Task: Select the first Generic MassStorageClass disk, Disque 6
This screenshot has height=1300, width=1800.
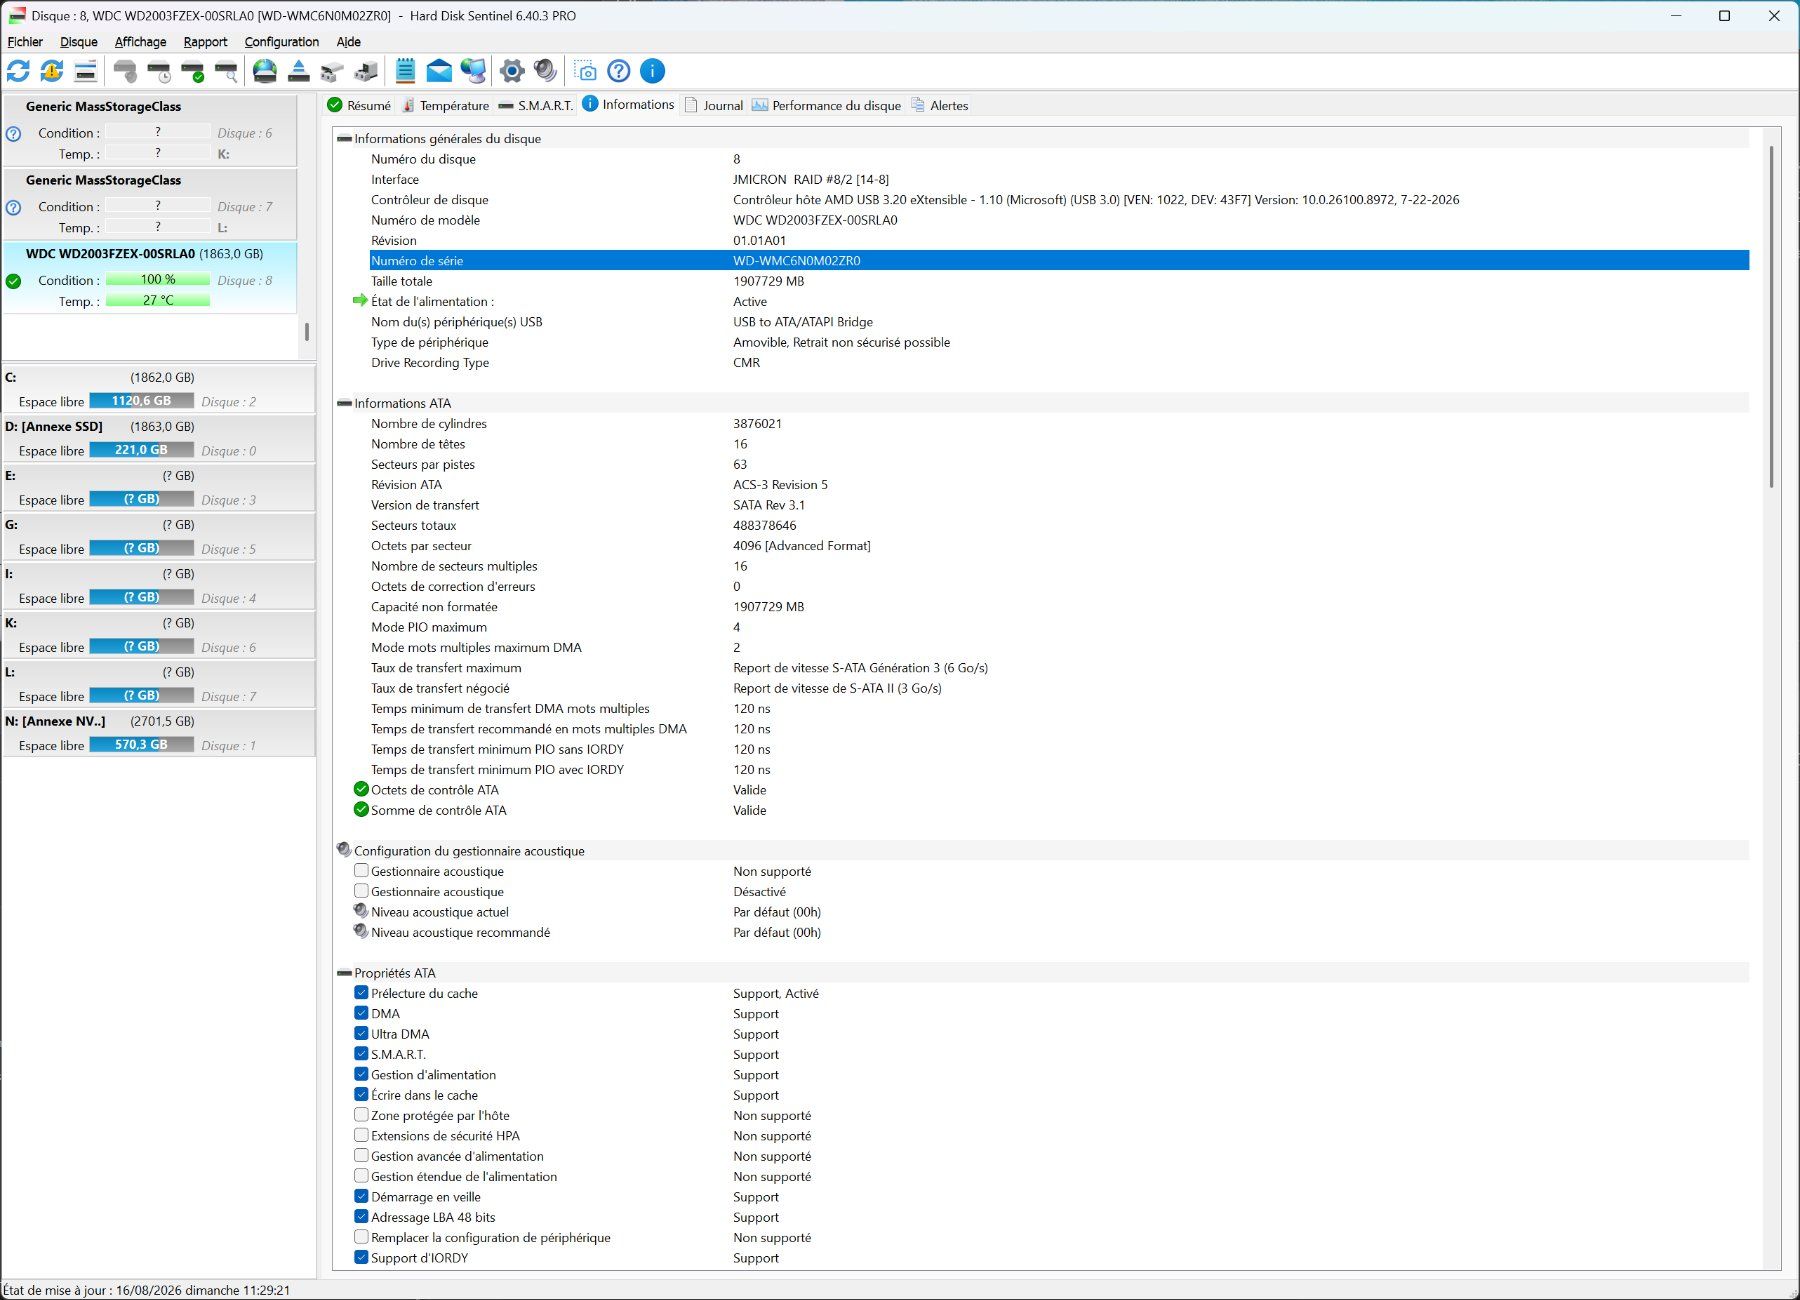Action: pos(151,130)
